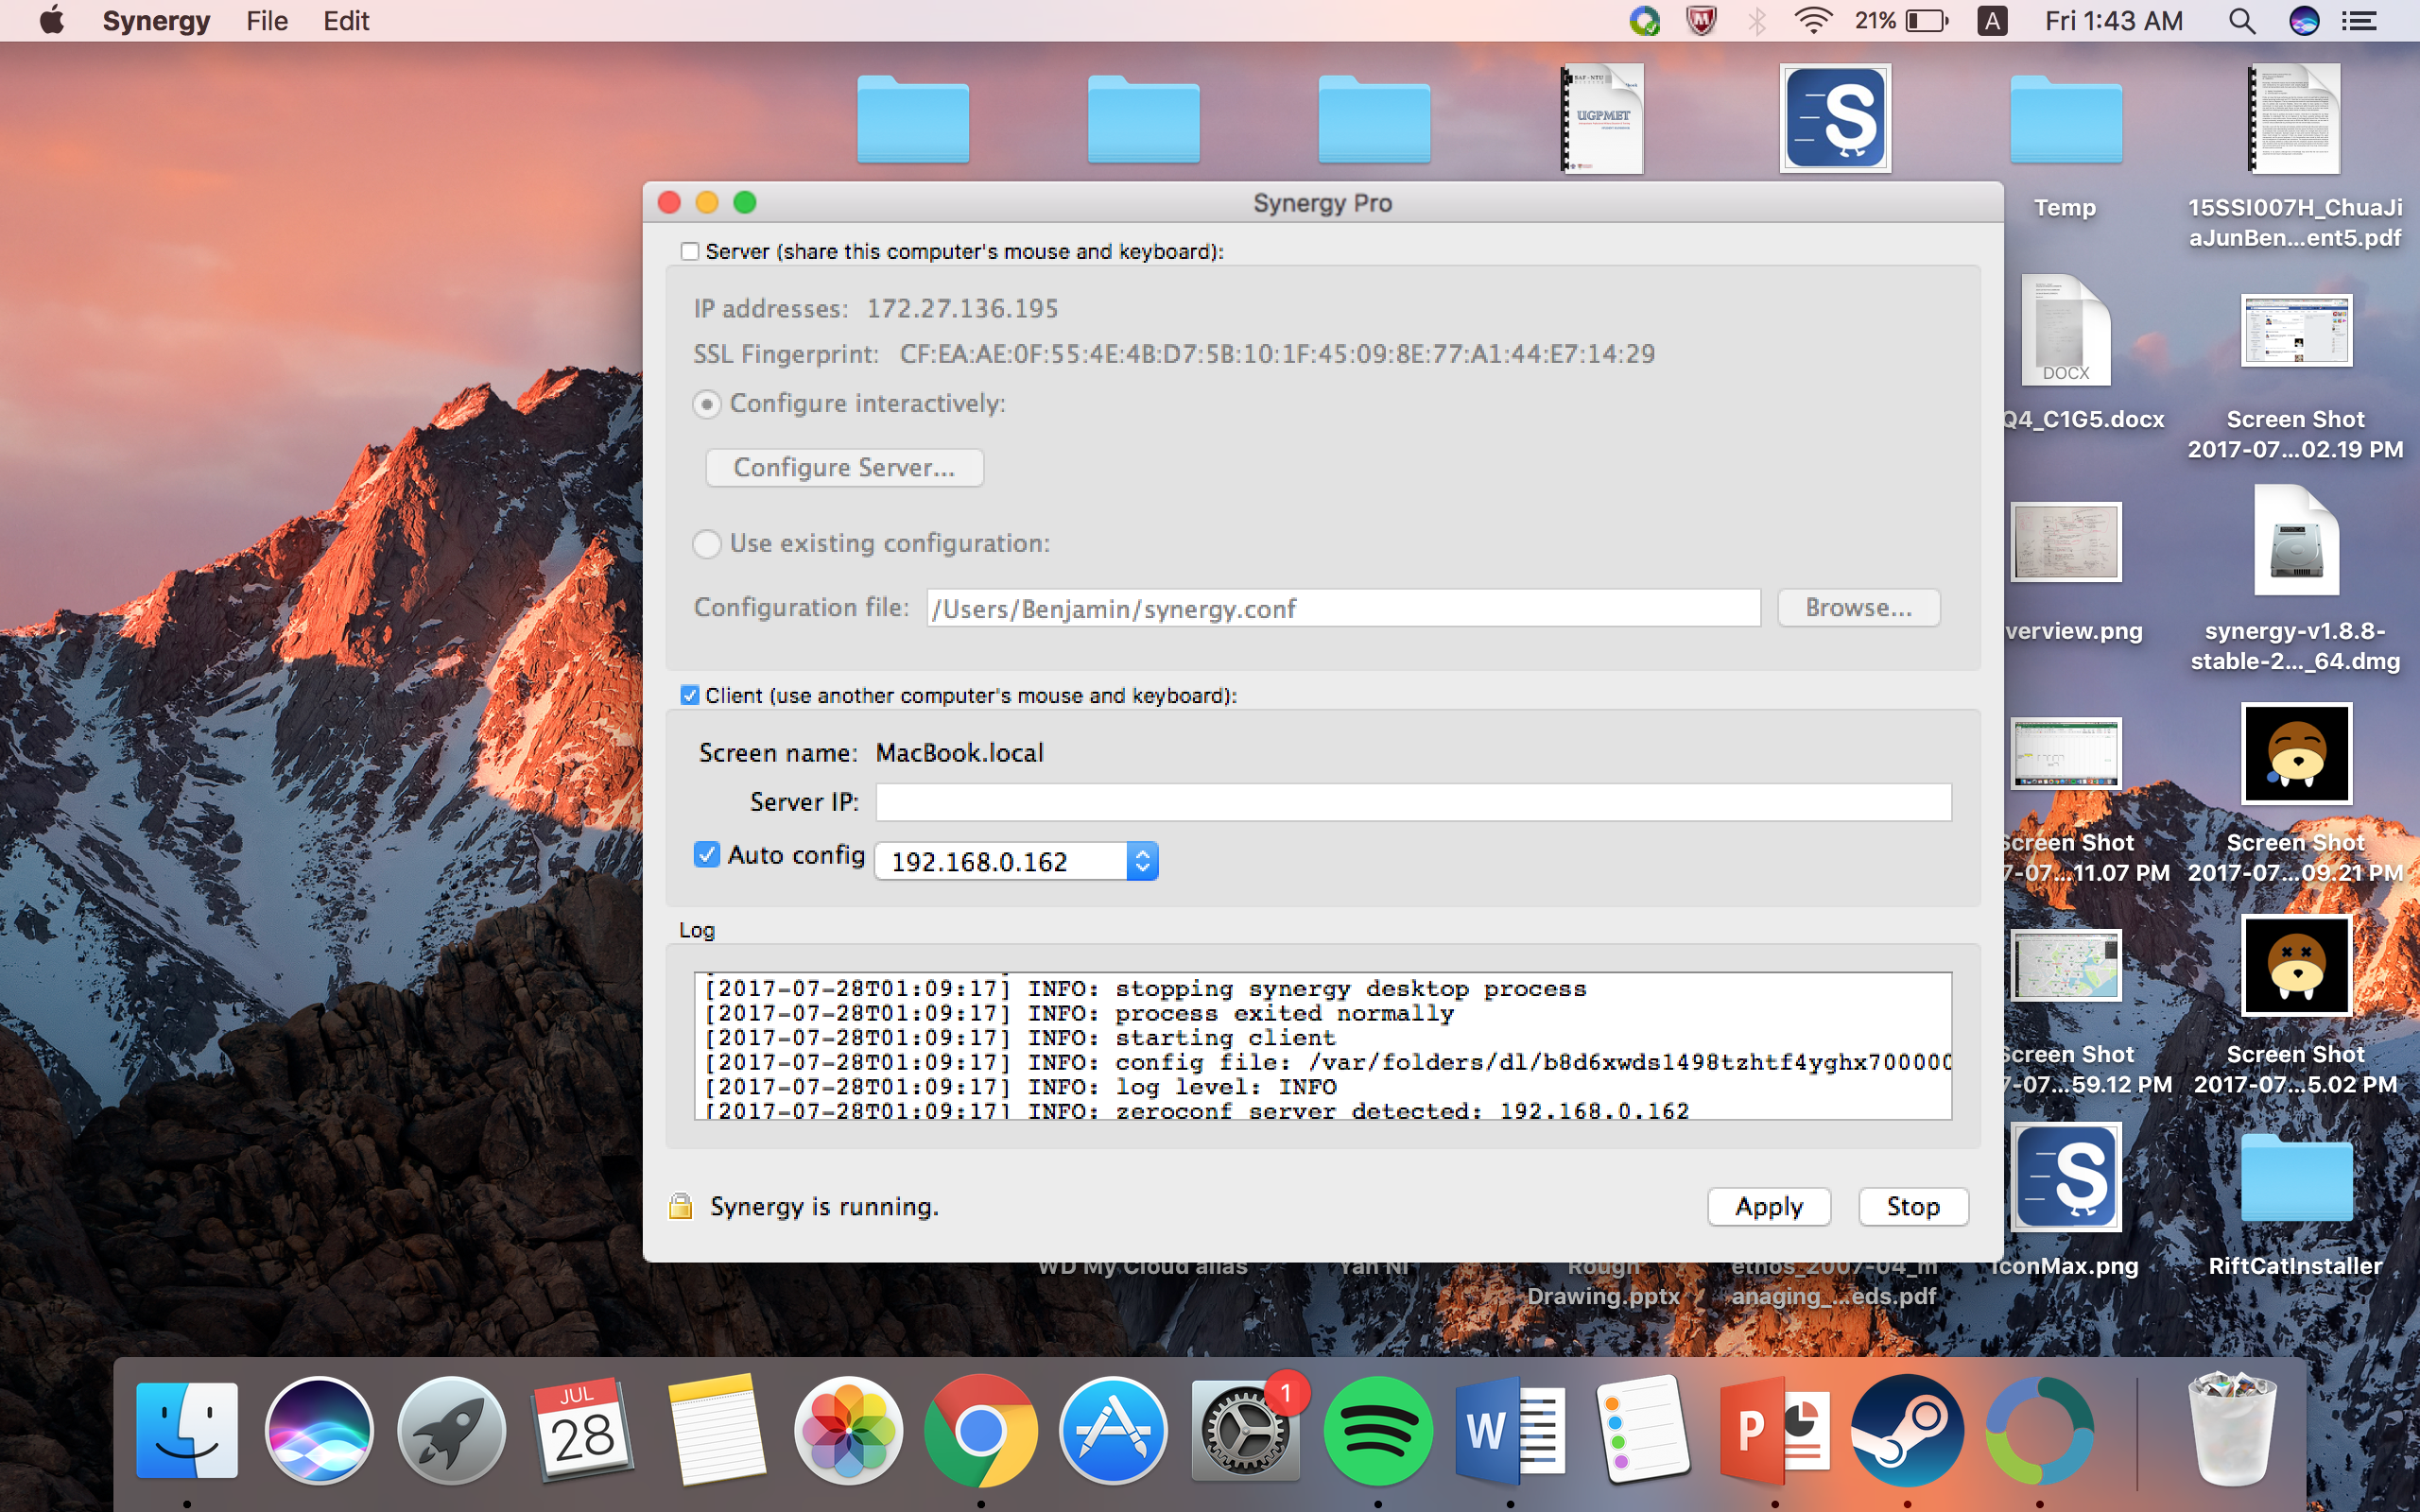The width and height of the screenshot is (2420, 1512).
Task: Select the UGPMET document on desktop
Action: 1603,119
